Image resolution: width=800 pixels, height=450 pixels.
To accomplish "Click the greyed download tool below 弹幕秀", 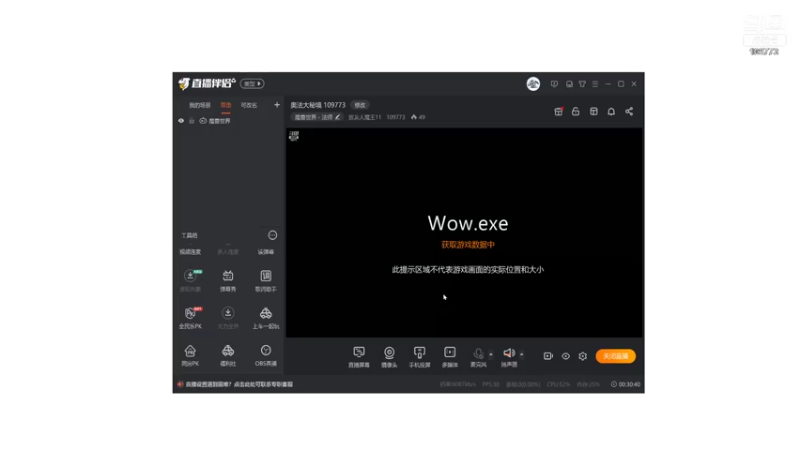I will pos(228,317).
